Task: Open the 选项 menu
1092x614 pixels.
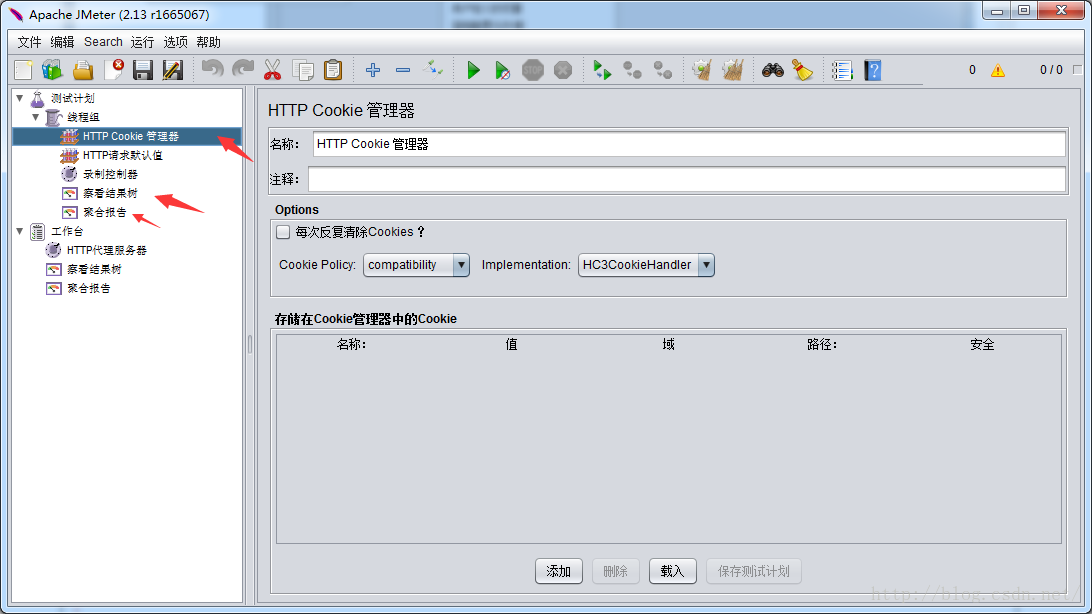Action: point(176,42)
